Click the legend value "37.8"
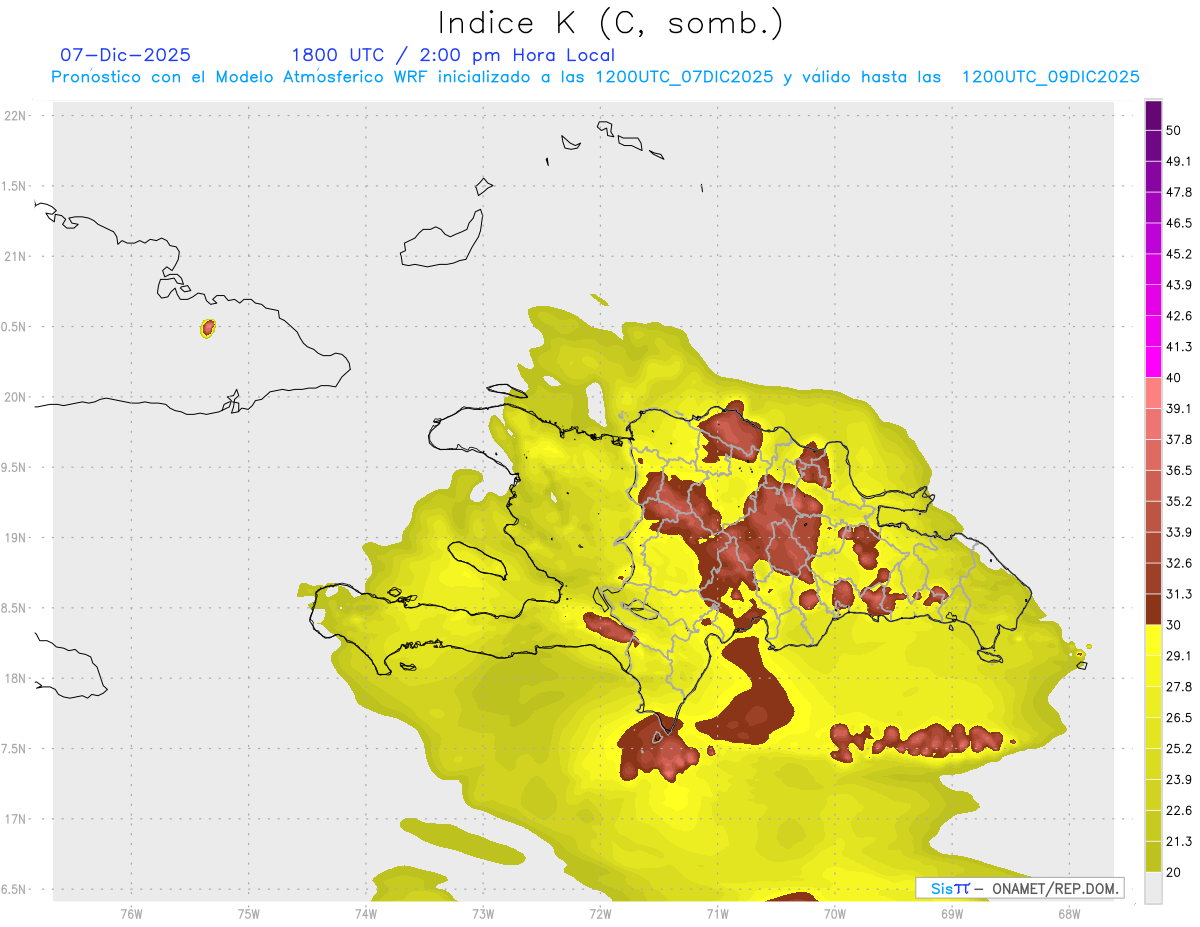 point(1178,439)
